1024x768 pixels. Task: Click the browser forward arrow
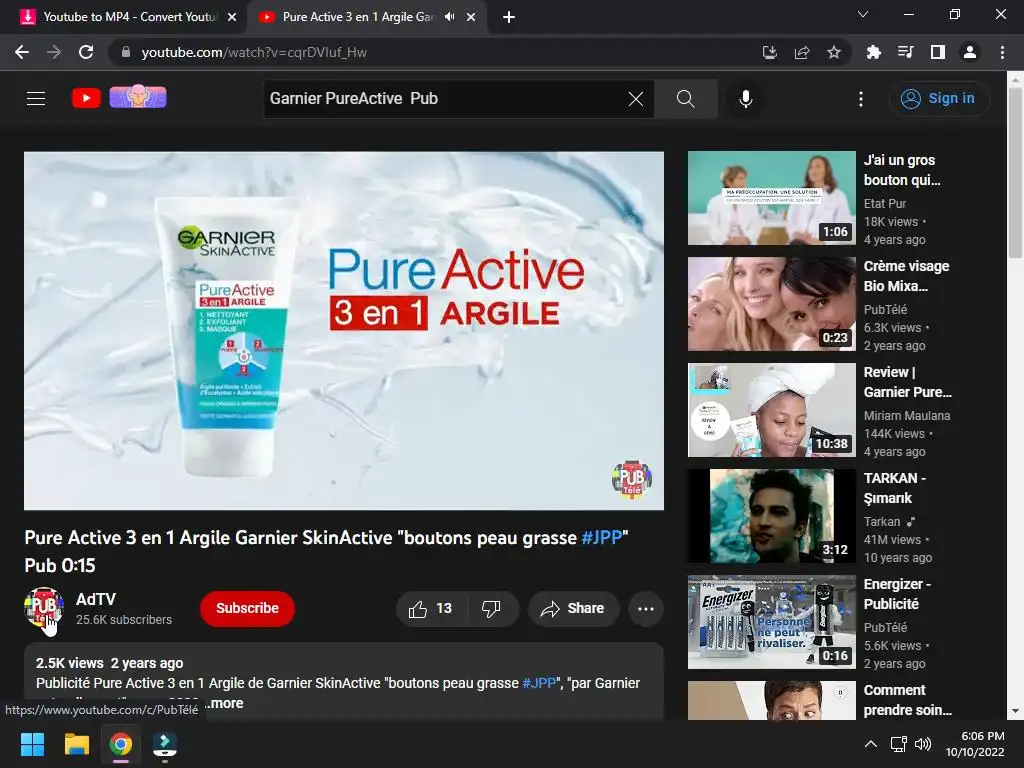tap(54, 52)
